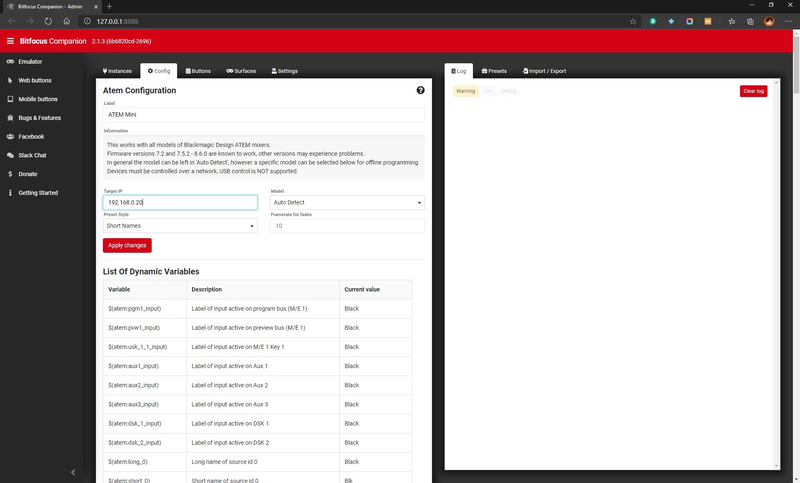Clear the log with Clear log button
The image size is (800, 483).
[754, 91]
